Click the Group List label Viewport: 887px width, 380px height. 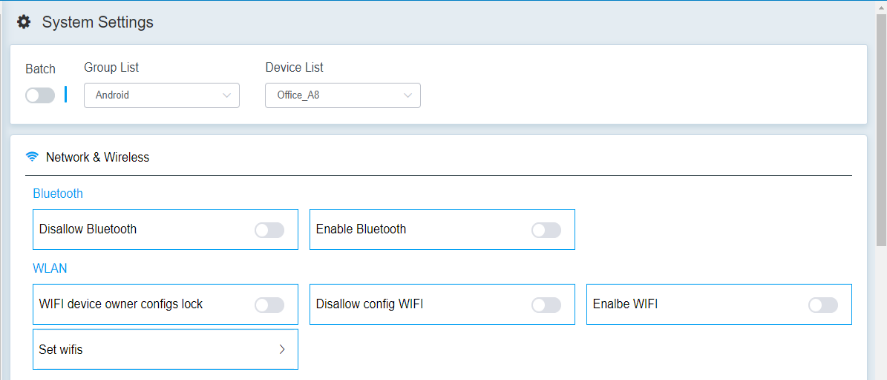(x=111, y=67)
